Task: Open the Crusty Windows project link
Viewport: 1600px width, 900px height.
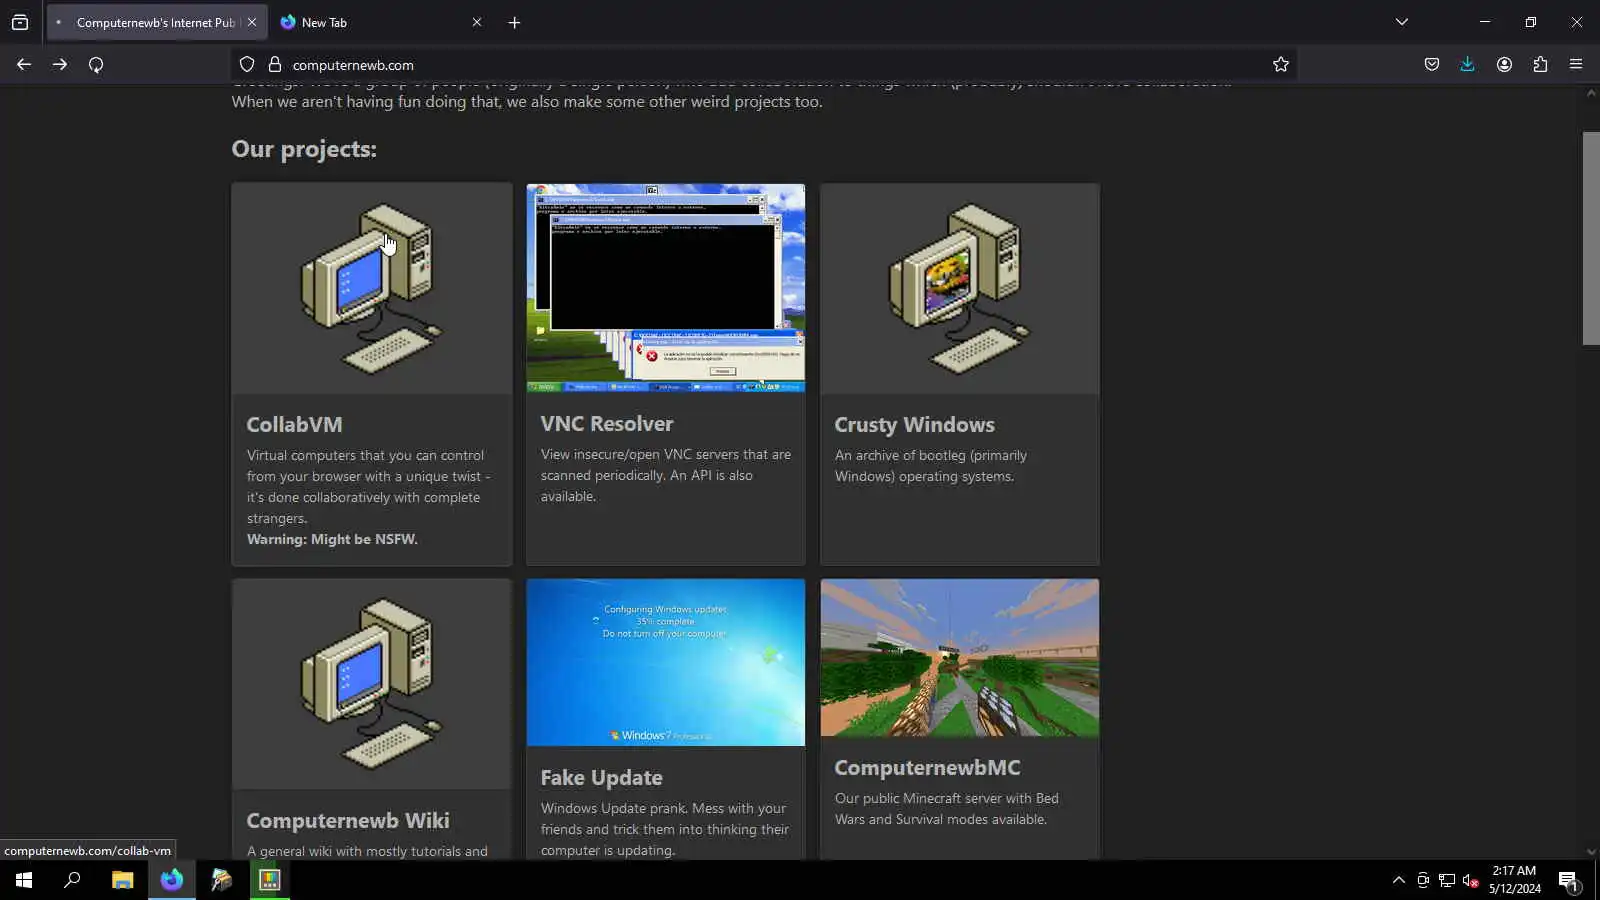Action: 915,425
